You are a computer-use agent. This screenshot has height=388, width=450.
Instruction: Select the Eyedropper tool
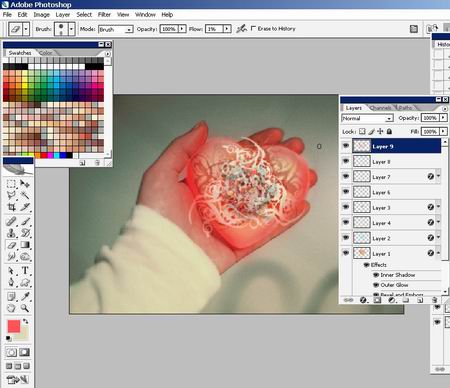pos(25,296)
